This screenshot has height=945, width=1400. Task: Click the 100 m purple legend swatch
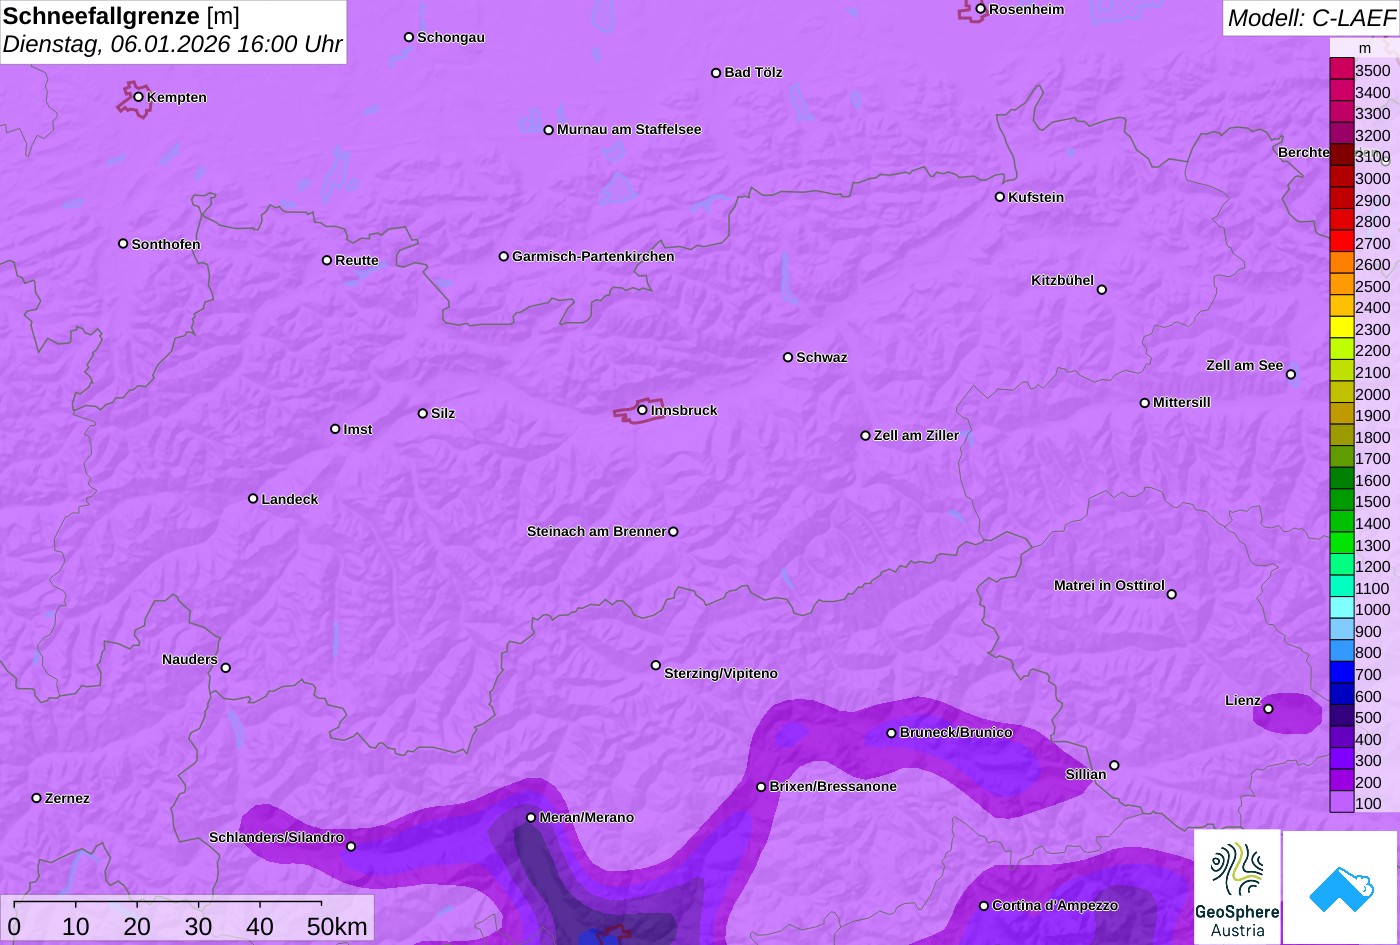click(1342, 801)
